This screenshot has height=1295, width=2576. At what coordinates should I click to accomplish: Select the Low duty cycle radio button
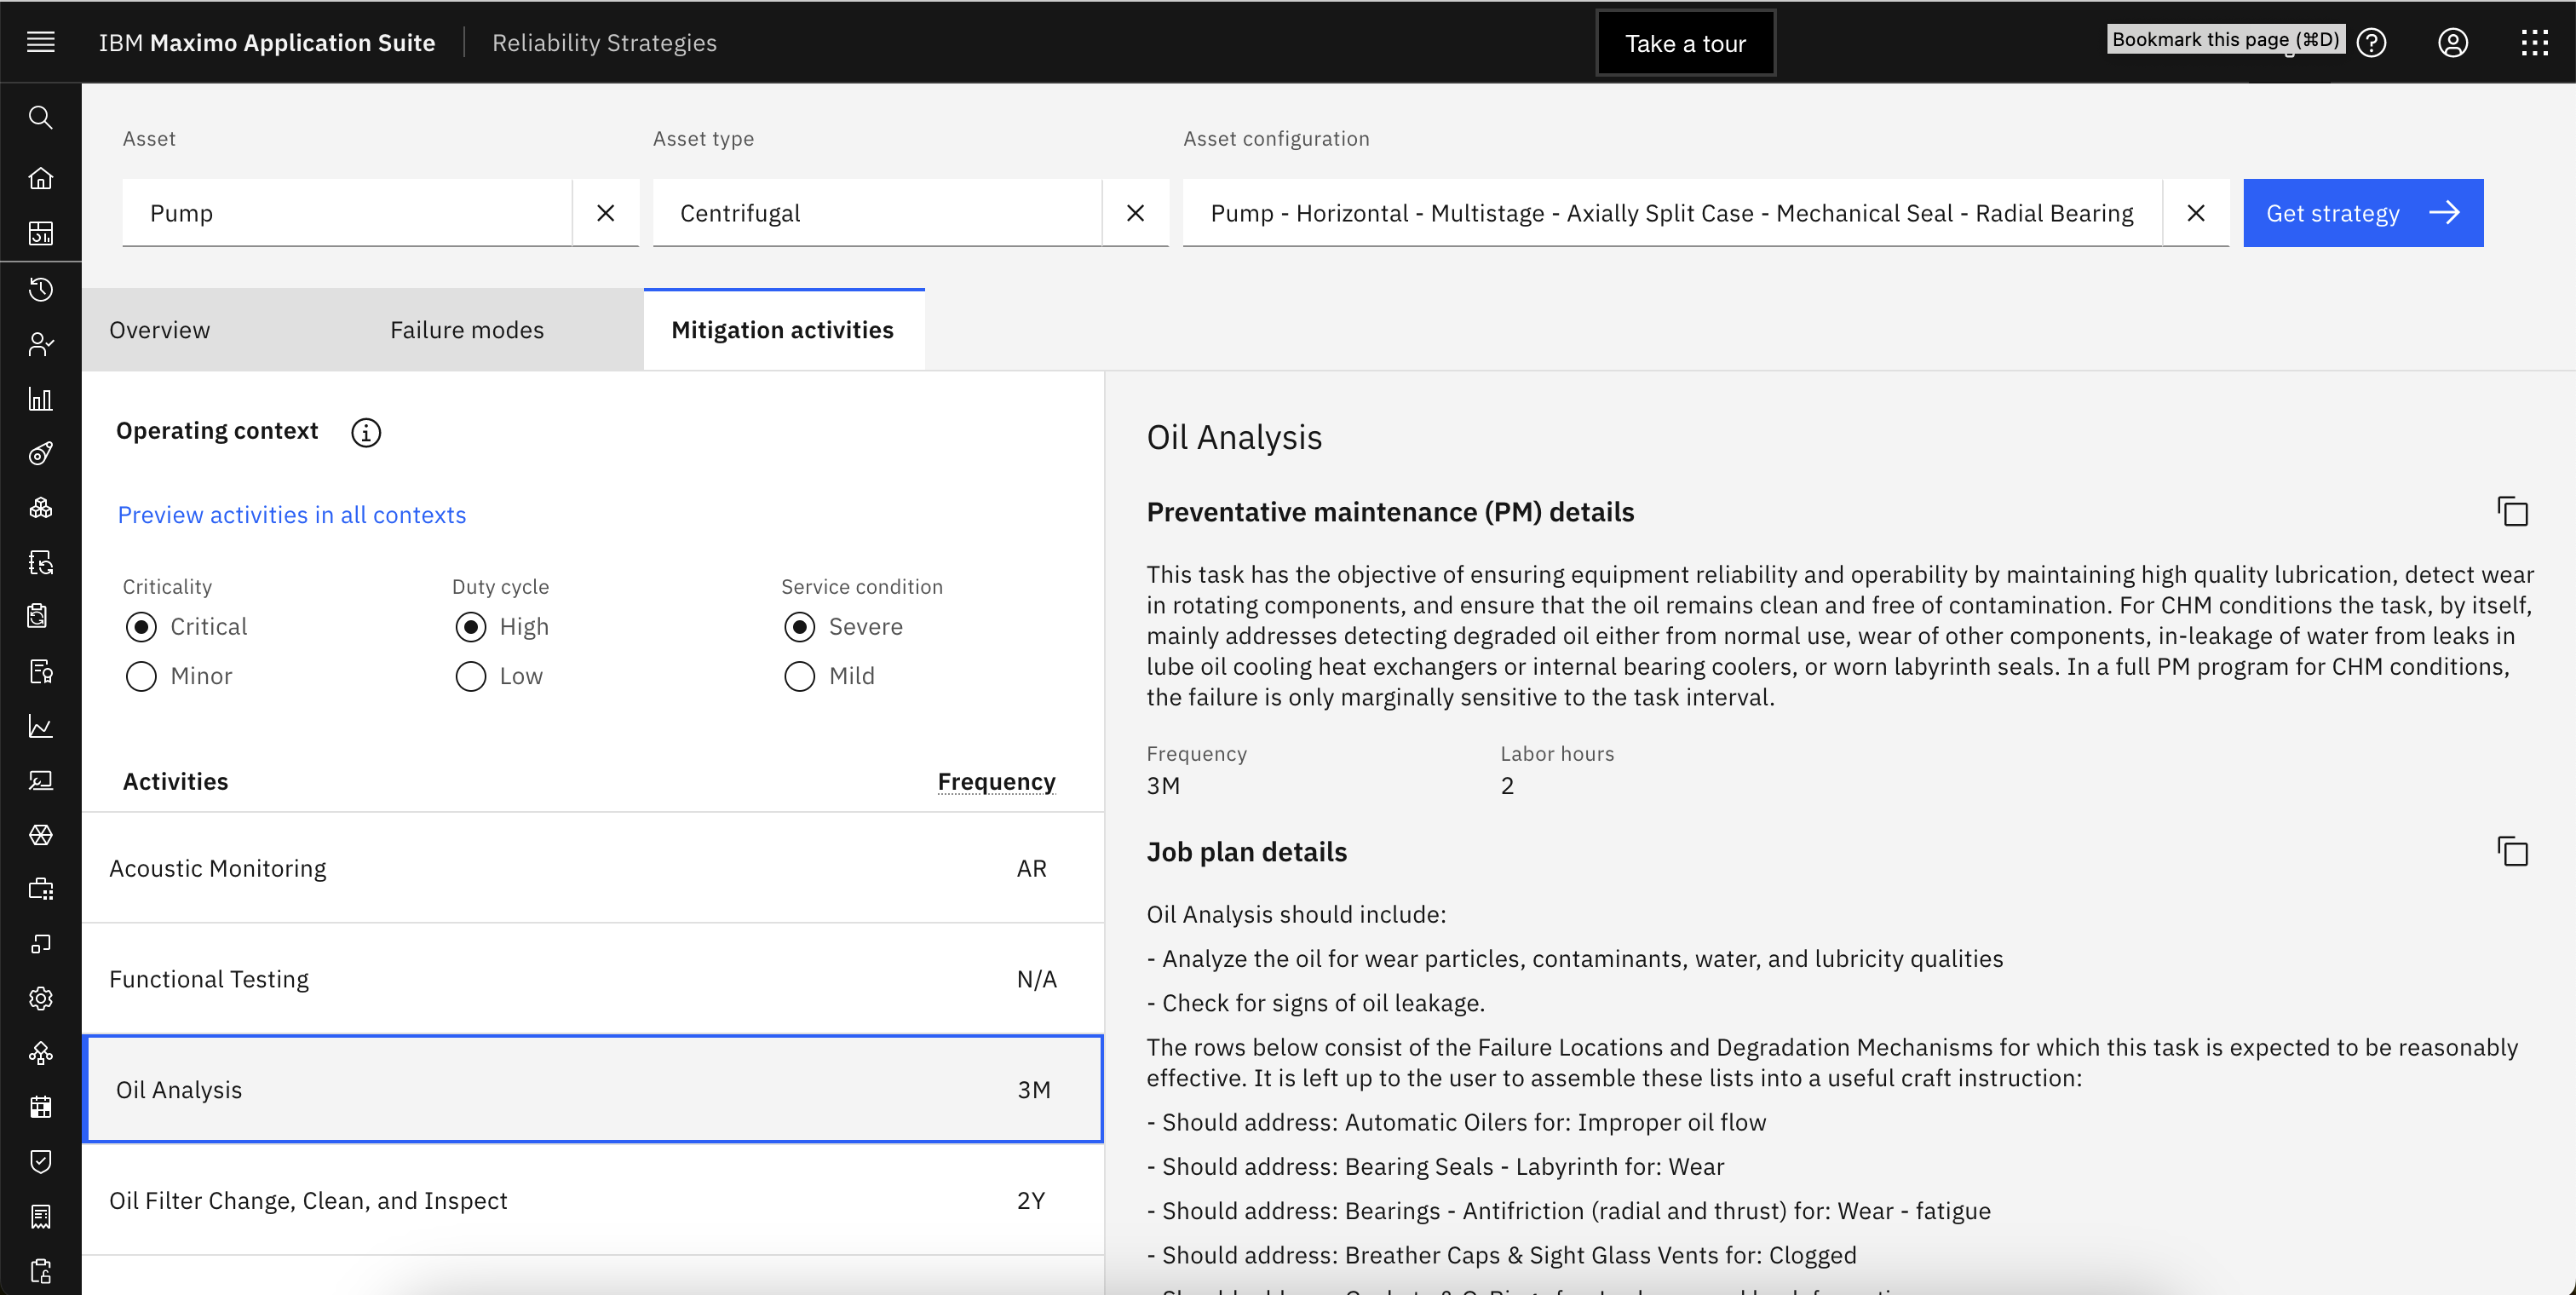[x=469, y=676]
